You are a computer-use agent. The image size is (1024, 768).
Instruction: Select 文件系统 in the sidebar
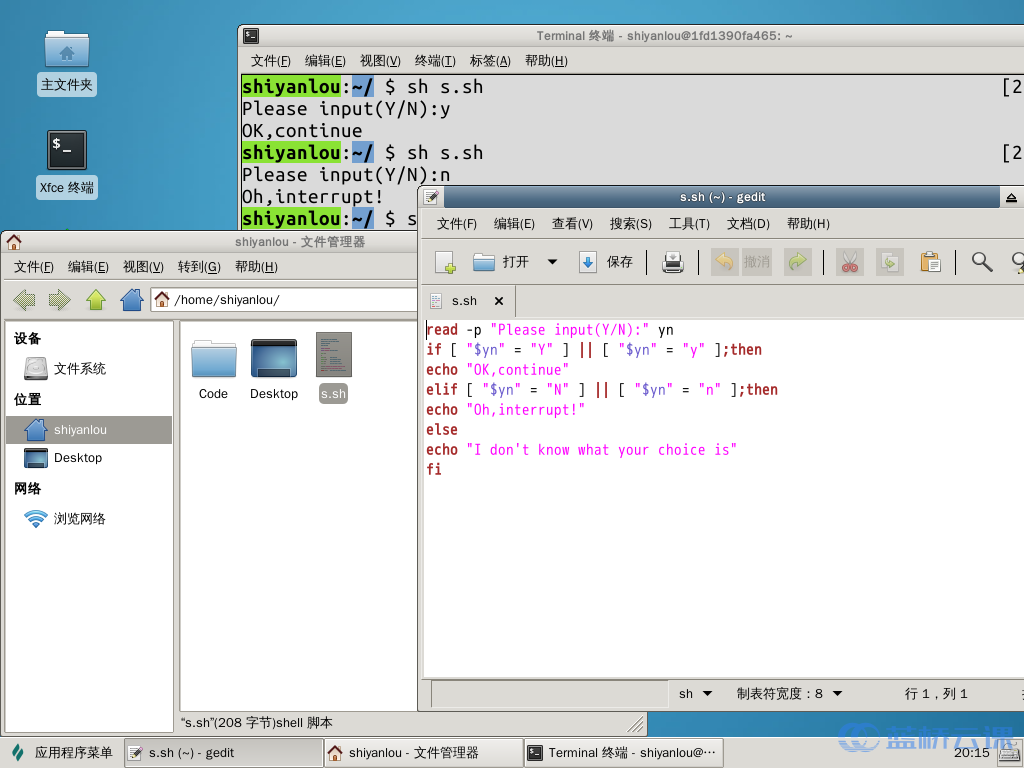(79, 369)
